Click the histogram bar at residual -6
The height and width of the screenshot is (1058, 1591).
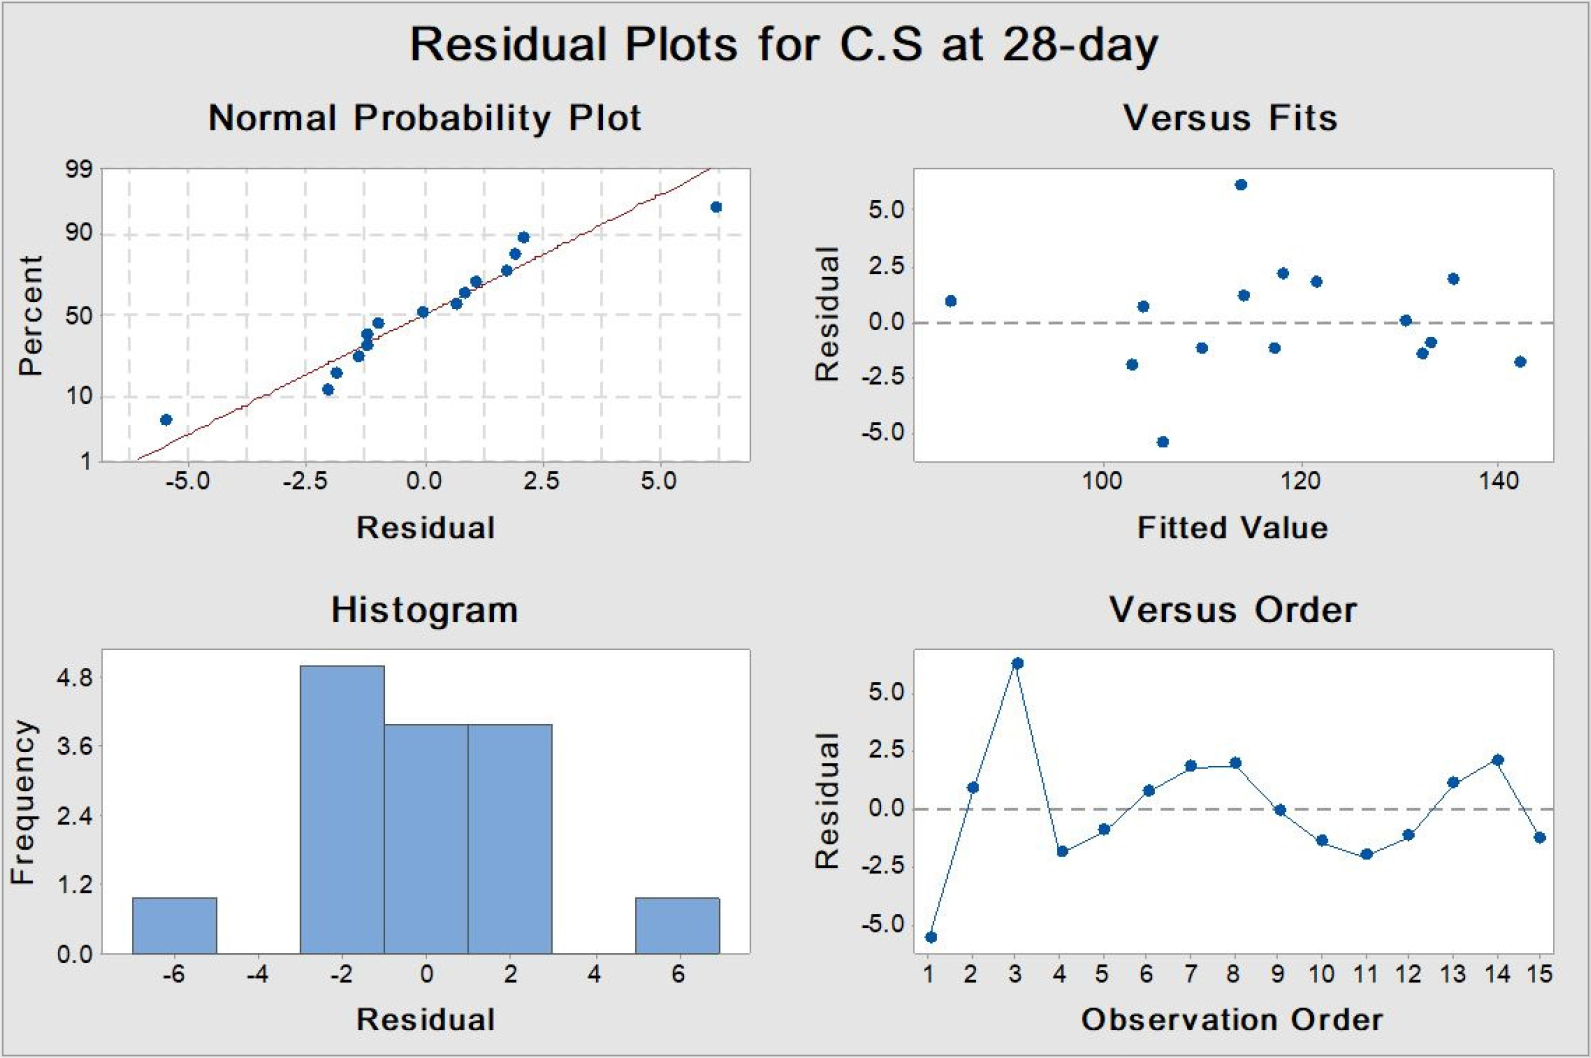[174, 925]
